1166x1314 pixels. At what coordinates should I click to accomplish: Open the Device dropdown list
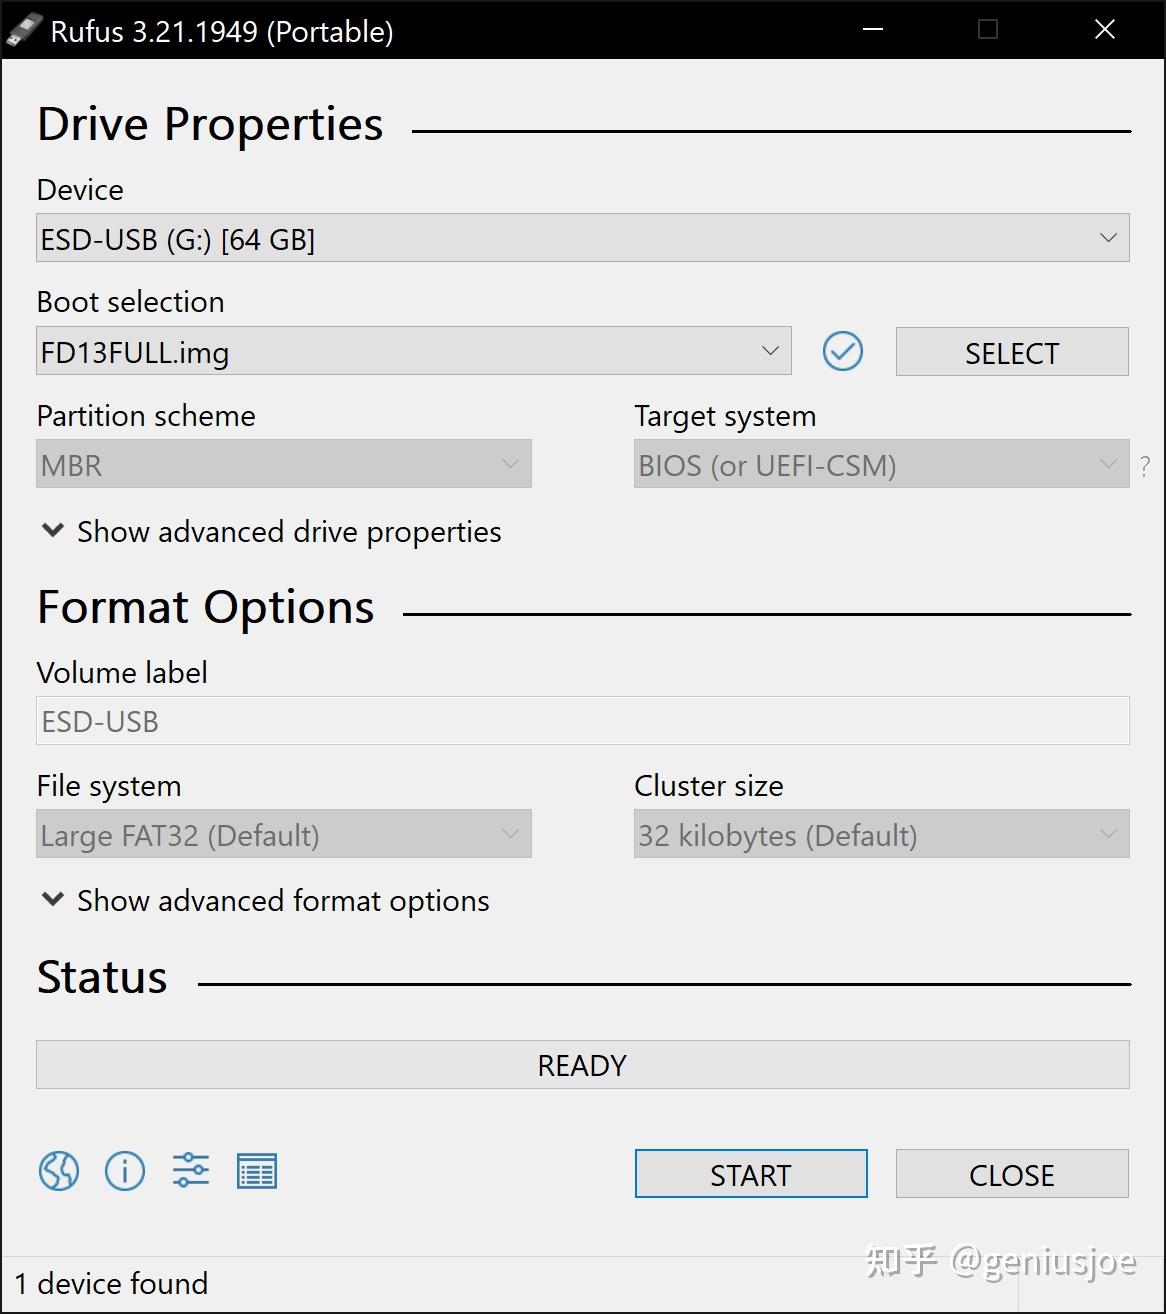582,239
